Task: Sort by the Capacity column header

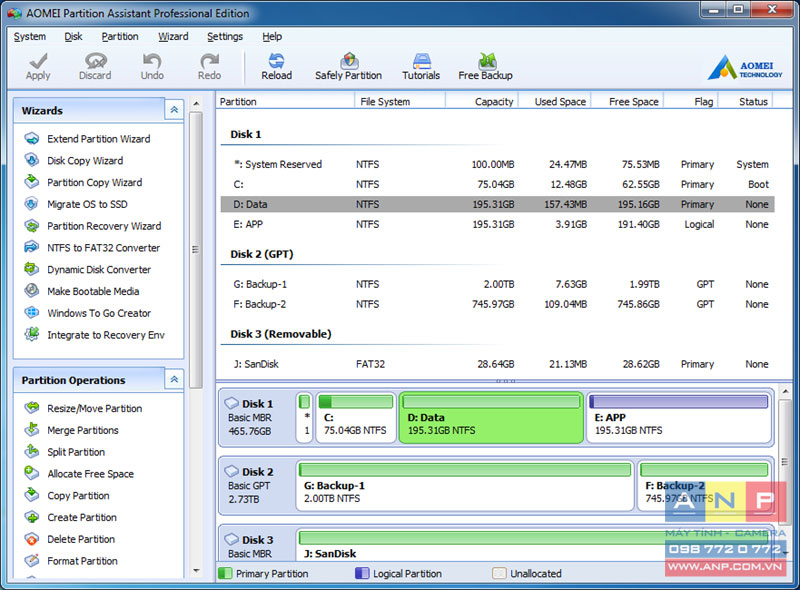Action: tap(483, 102)
